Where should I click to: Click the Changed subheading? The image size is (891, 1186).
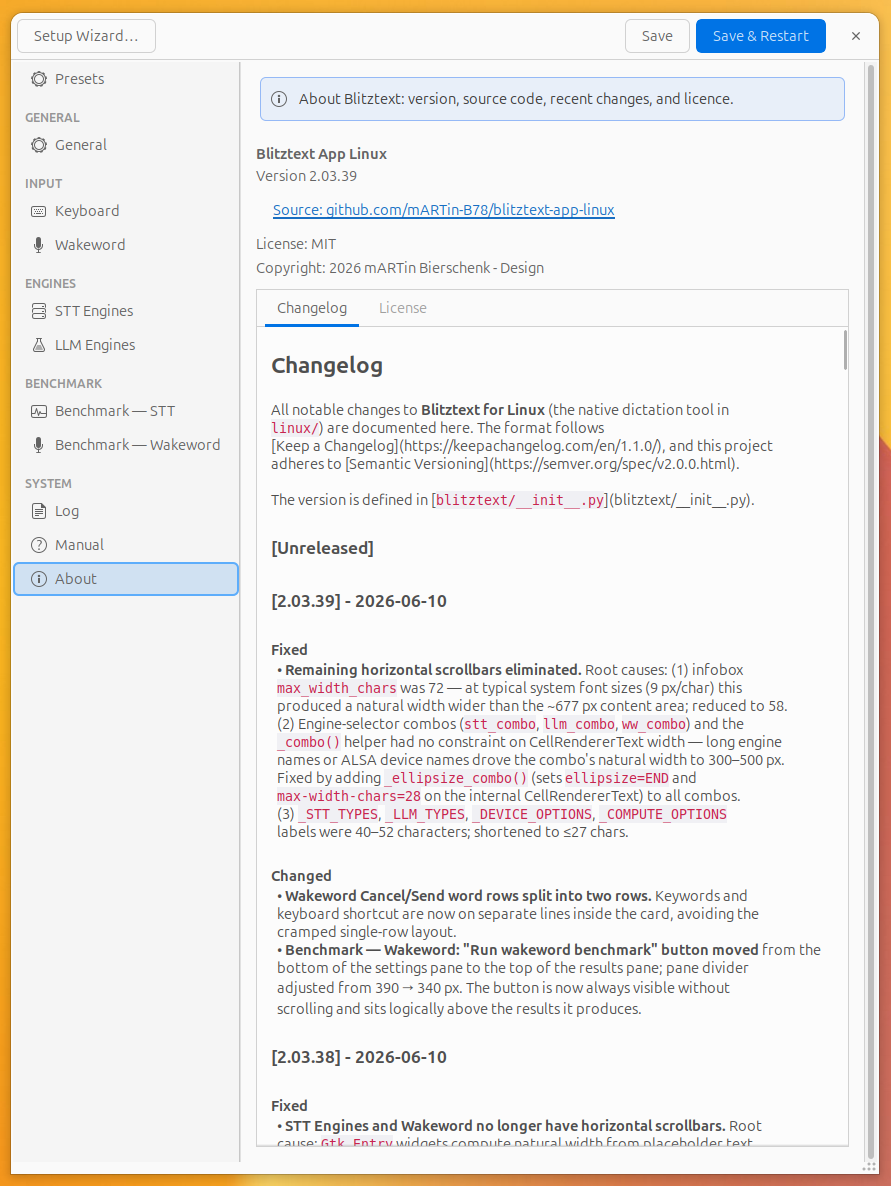[x=301, y=876]
